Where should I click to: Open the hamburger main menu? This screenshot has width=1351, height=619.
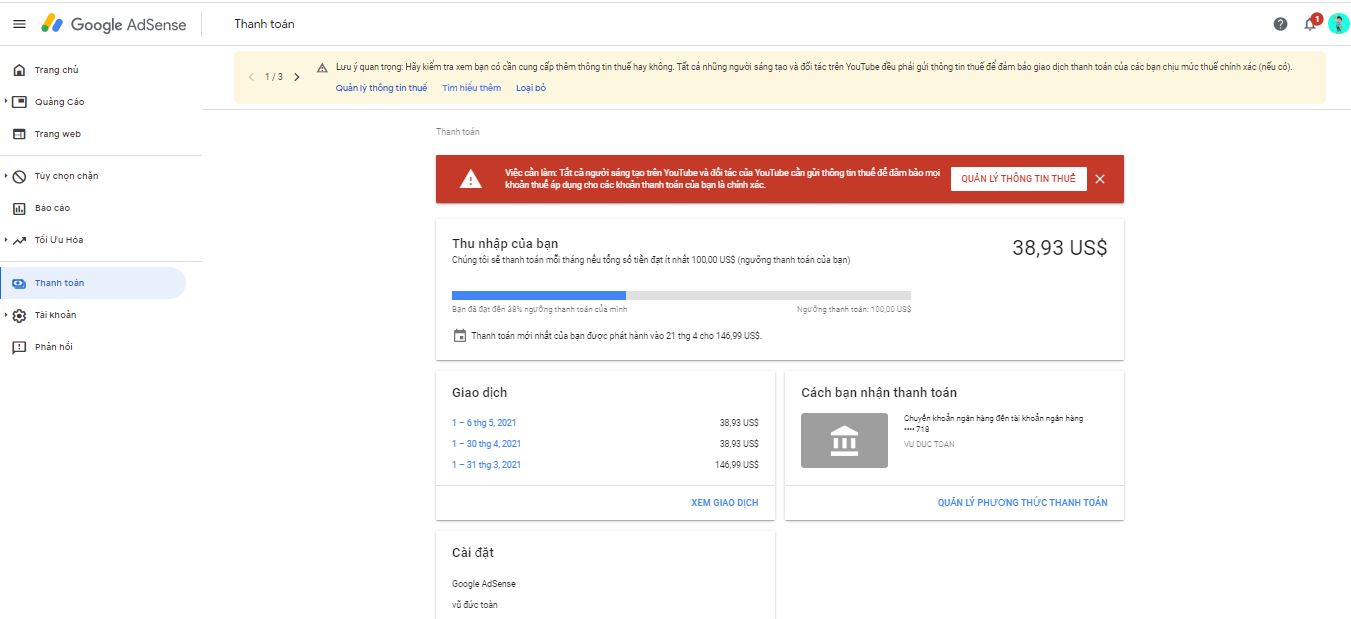click(19, 24)
